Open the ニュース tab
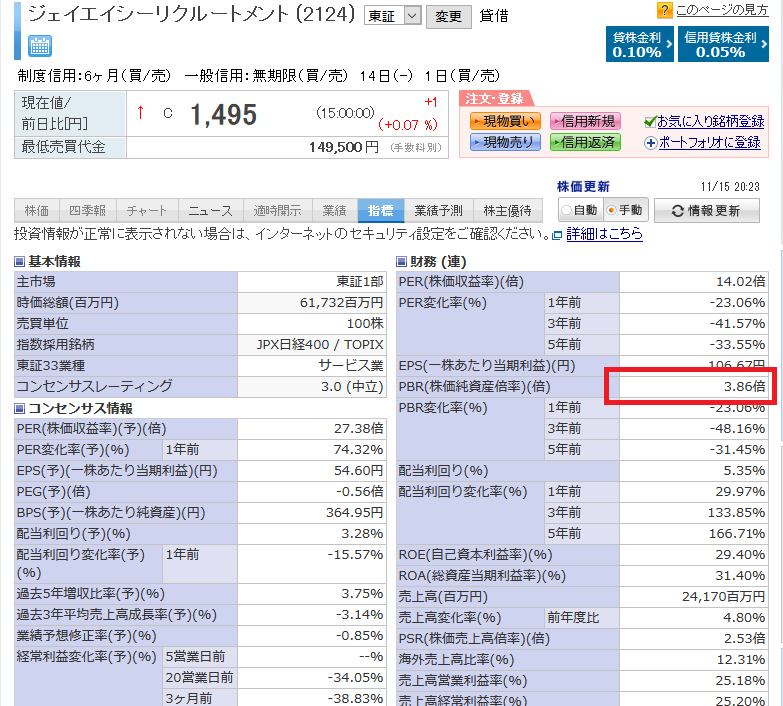This screenshot has width=783, height=706. [x=210, y=211]
